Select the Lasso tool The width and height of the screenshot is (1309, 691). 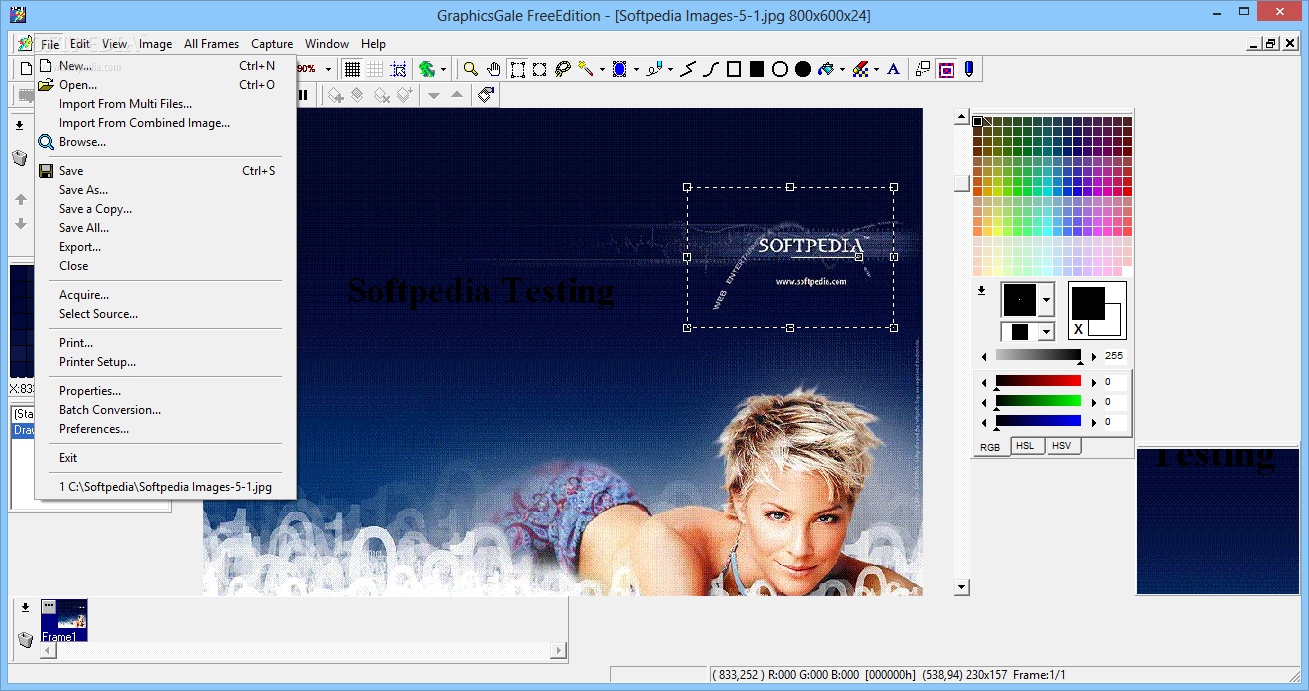coord(563,69)
